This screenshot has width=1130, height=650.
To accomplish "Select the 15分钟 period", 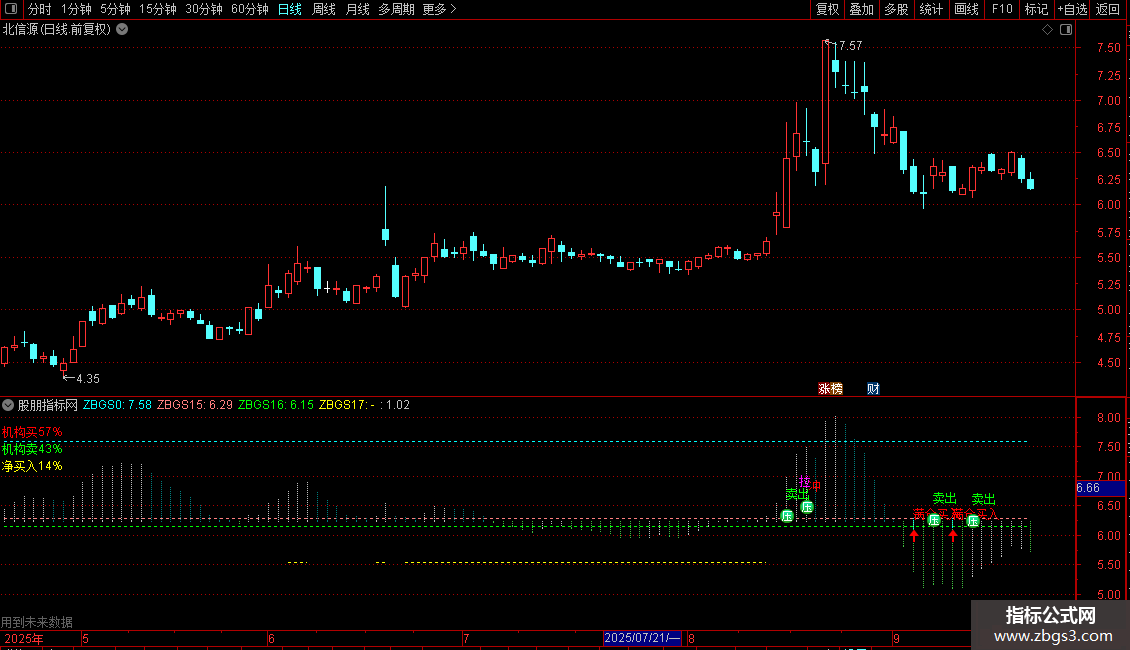I will (x=158, y=9).
